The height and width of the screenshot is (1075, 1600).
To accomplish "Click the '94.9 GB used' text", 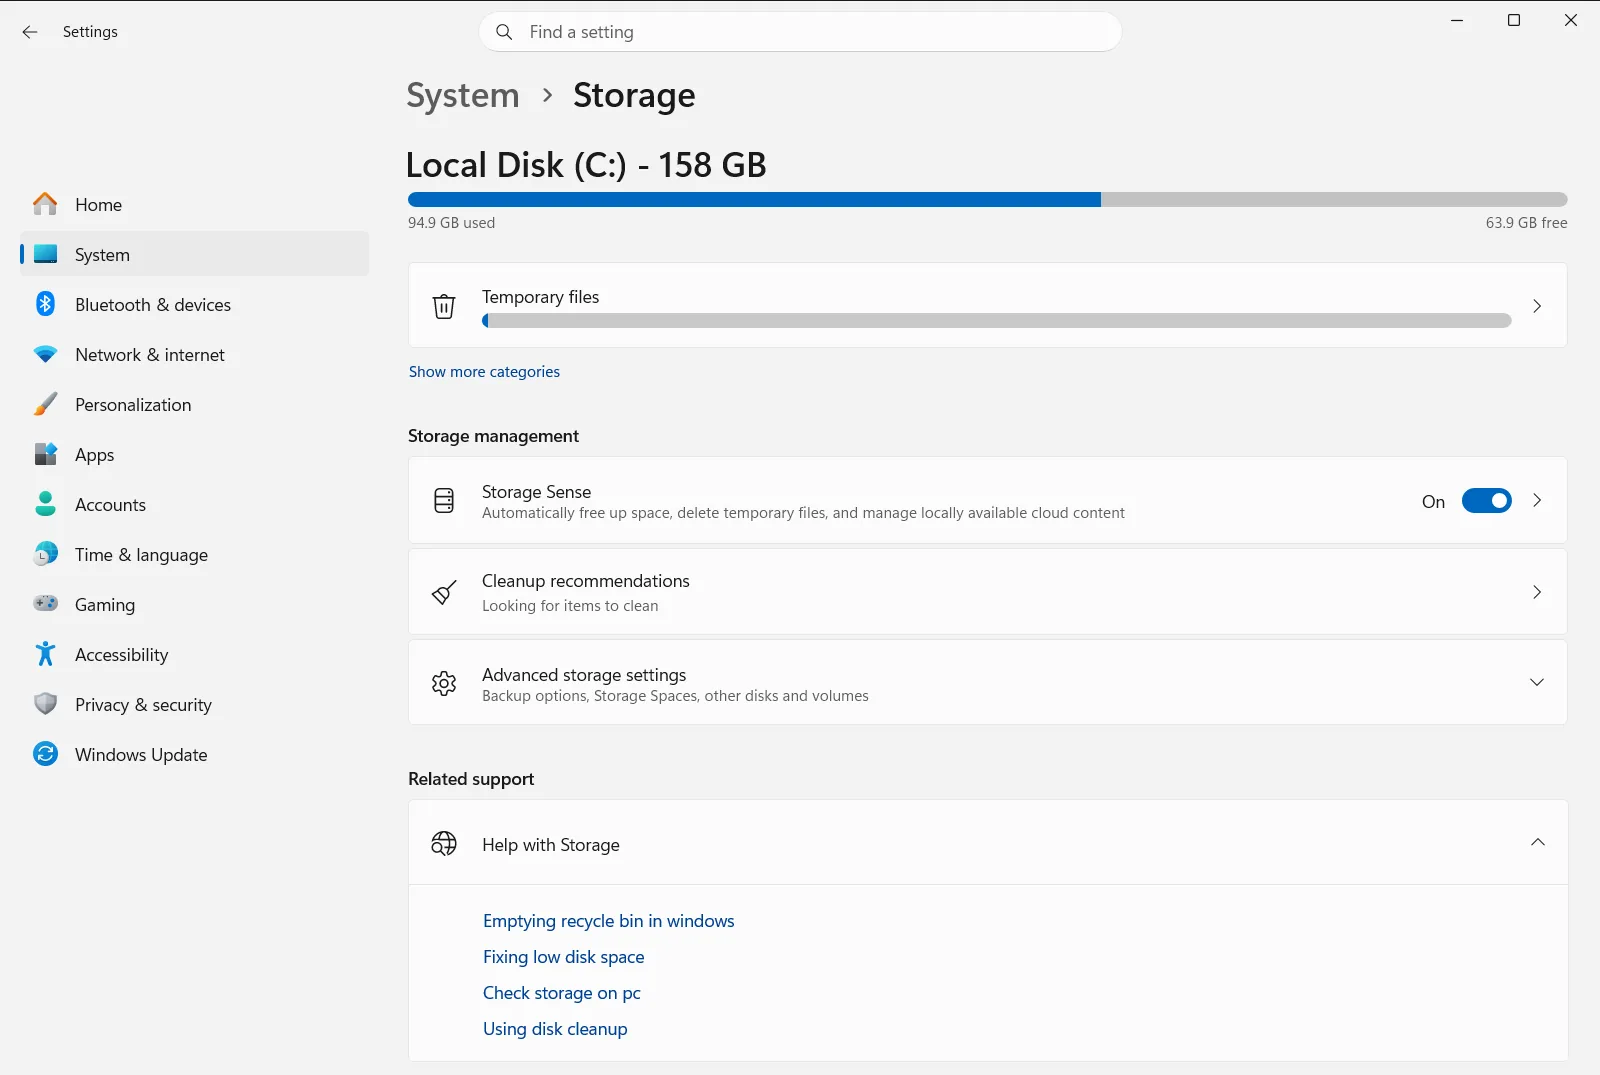I will (451, 223).
